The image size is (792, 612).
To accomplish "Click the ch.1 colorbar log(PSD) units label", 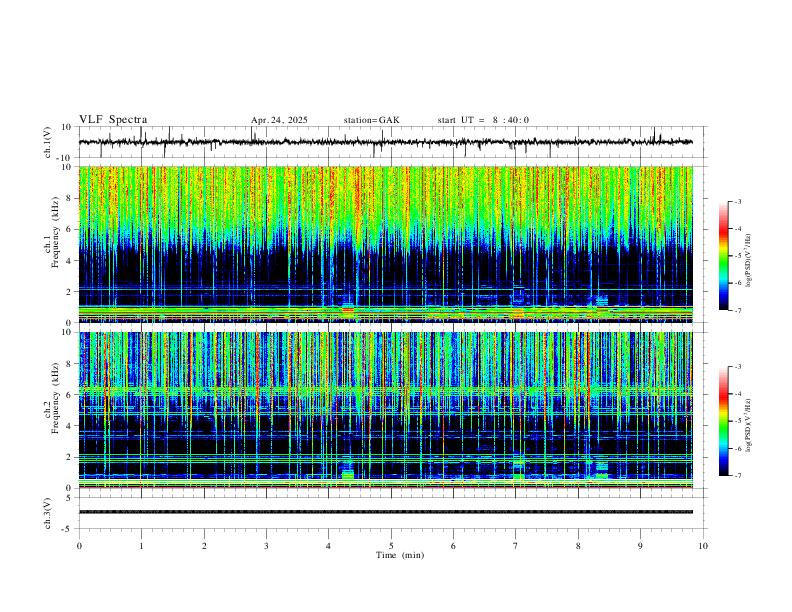I will 749,261.
